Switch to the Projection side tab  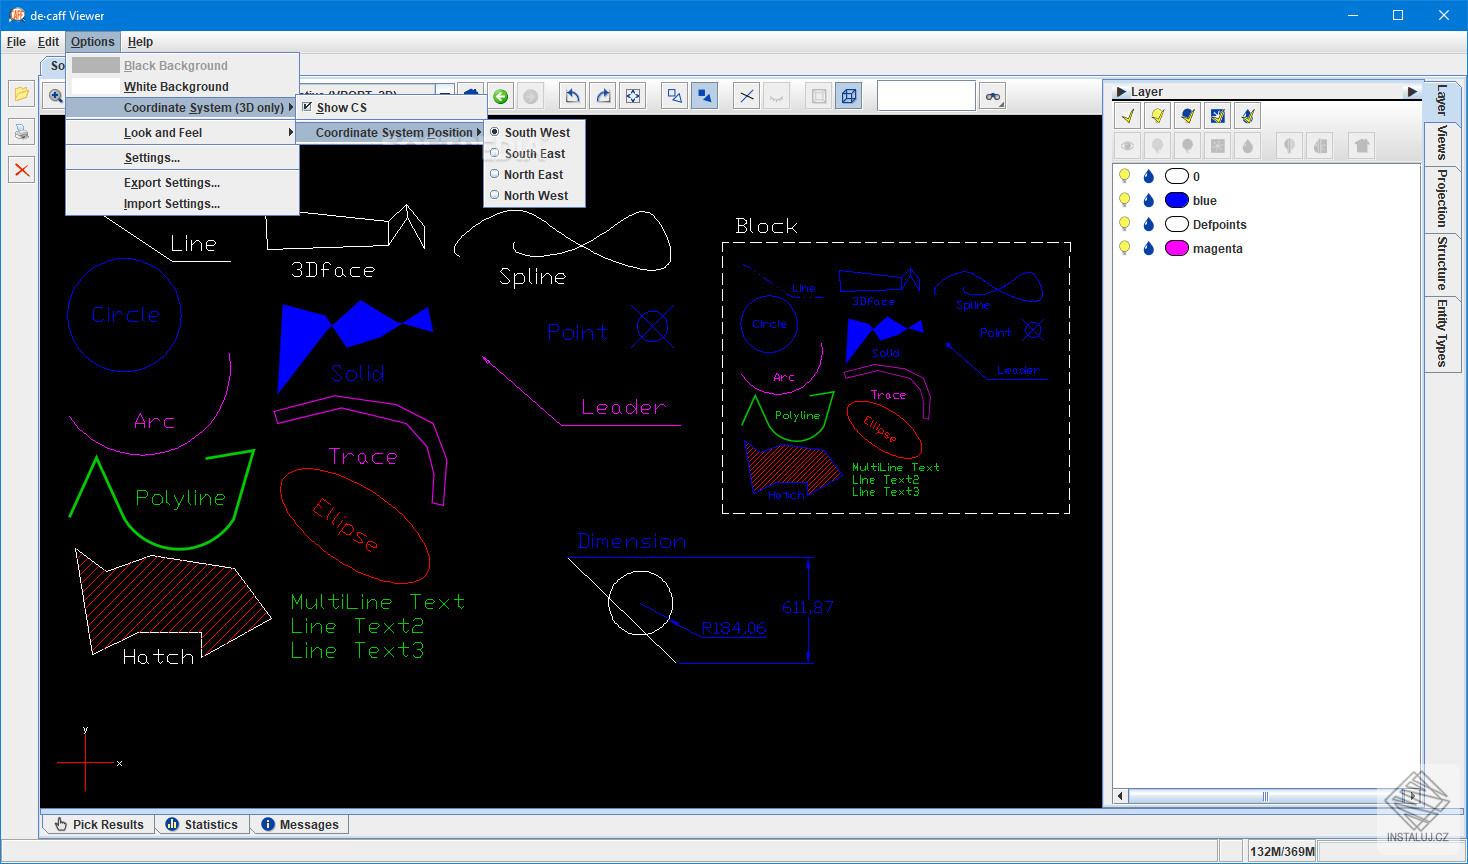(x=1441, y=197)
